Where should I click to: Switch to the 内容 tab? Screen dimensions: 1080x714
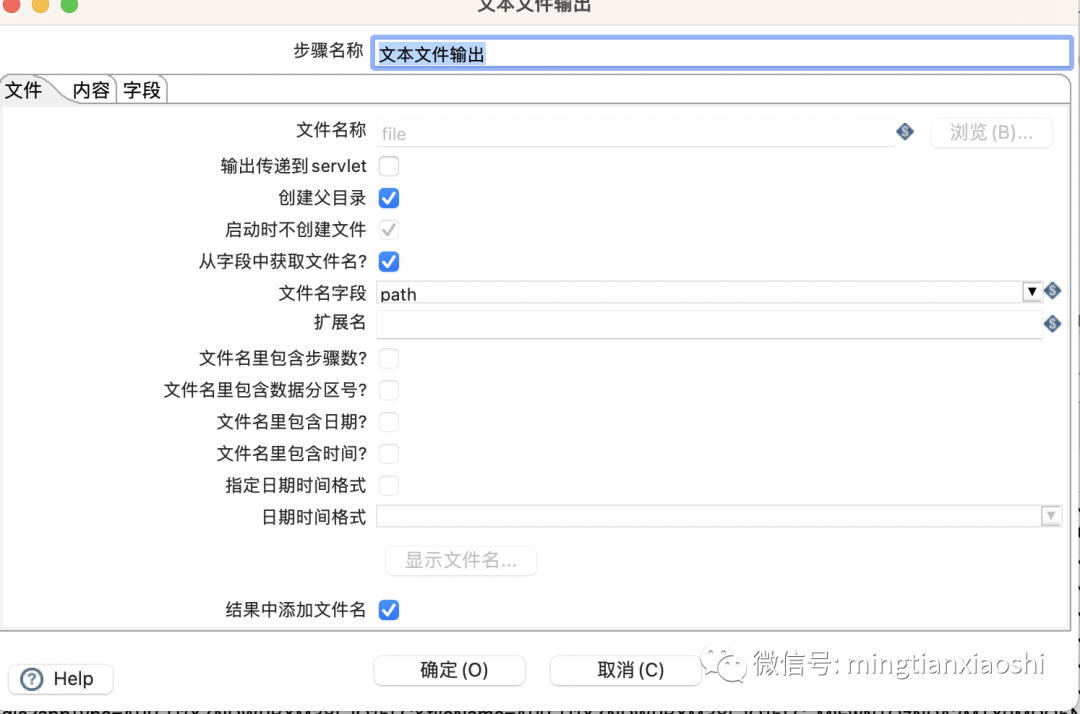point(90,90)
